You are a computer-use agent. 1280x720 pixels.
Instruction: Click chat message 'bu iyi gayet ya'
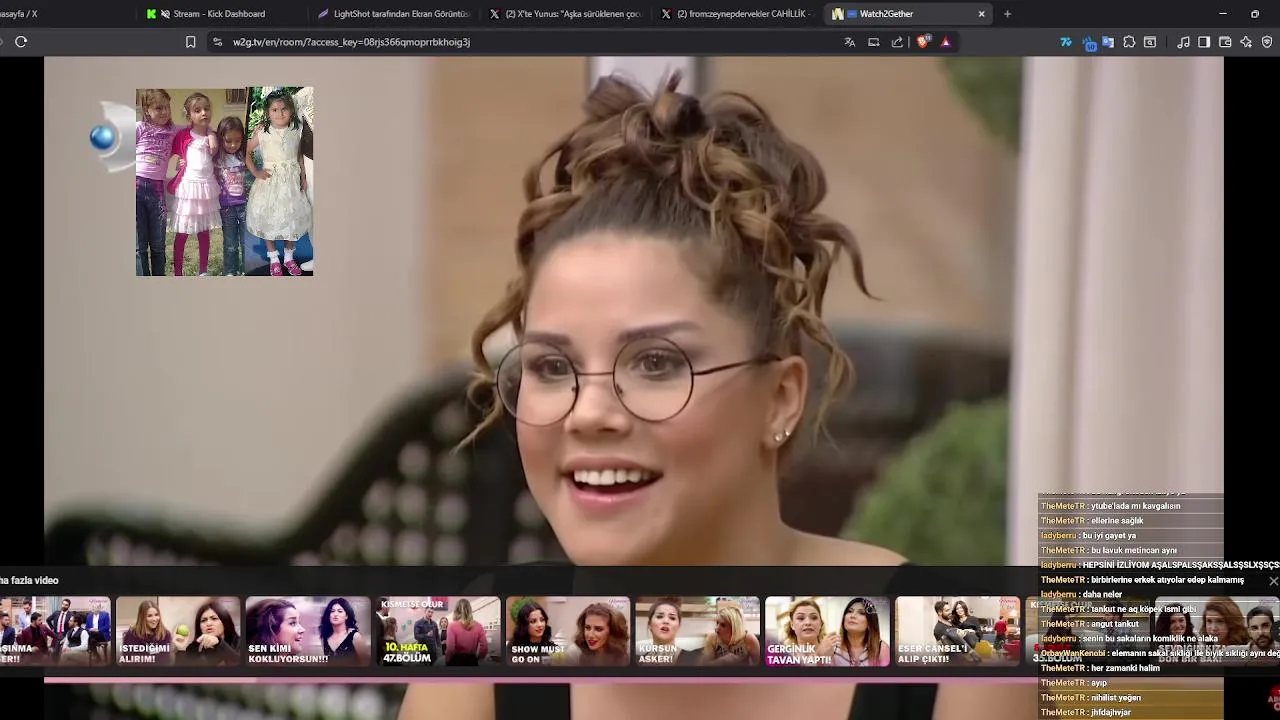1109,536
